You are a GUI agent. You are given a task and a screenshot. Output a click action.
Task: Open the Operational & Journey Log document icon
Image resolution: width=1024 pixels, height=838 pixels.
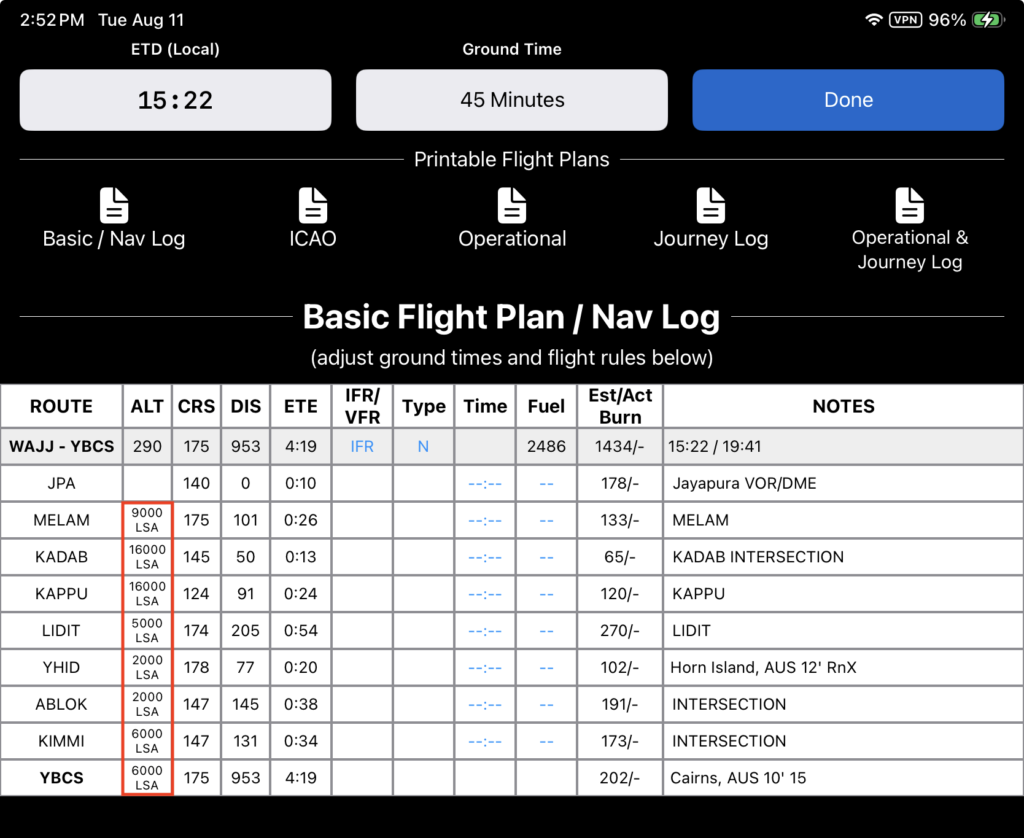coord(910,206)
